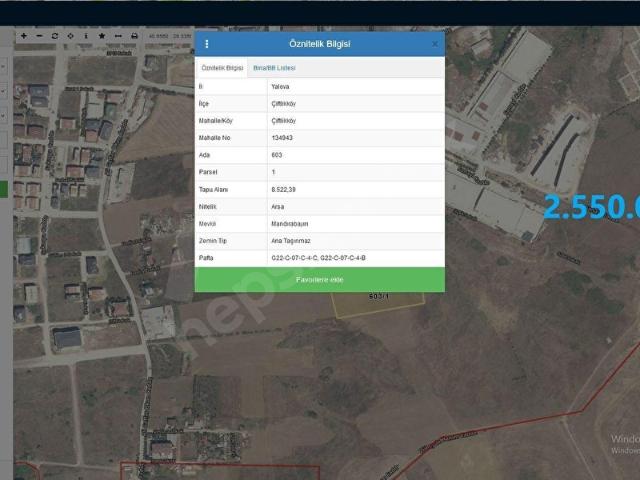Zoom in with the plus icon
This screenshot has height=480, width=640.
24,36
